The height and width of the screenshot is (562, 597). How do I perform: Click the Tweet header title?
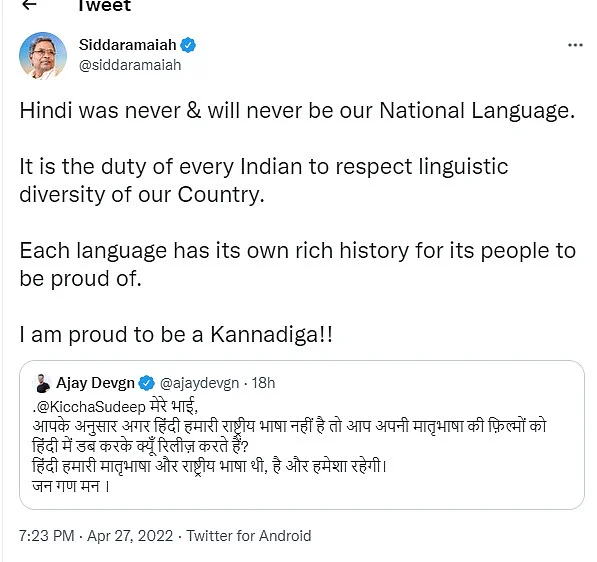[104, 5]
